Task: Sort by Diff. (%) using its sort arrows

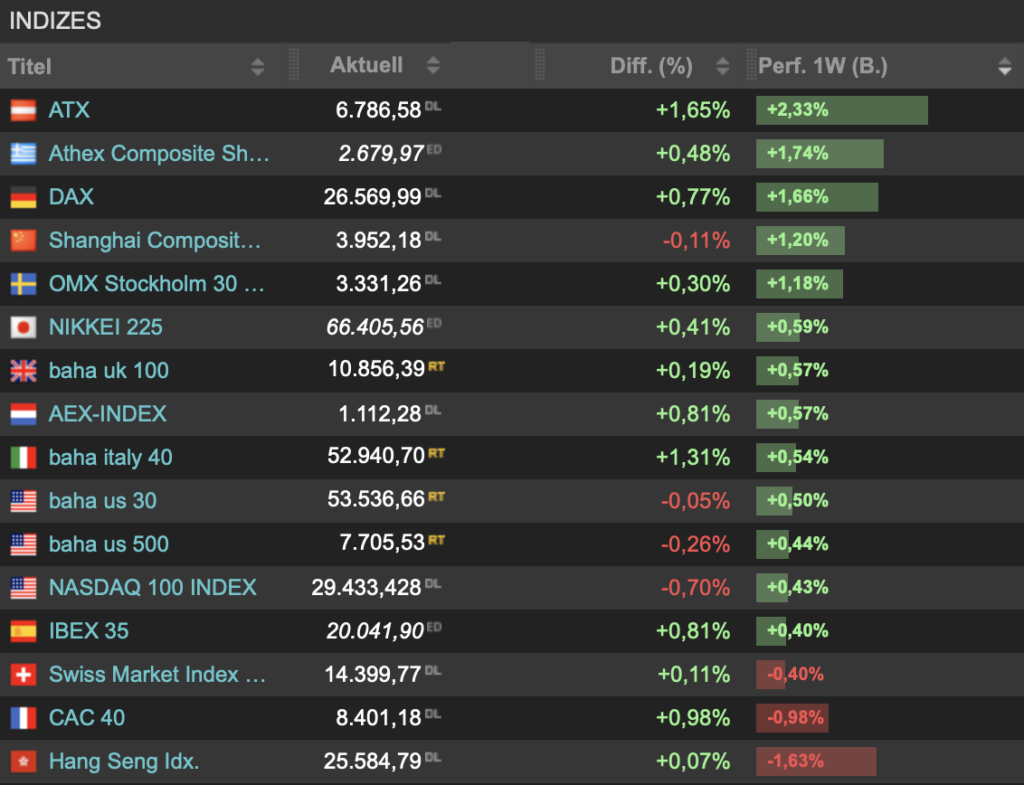Action: pos(722,66)
